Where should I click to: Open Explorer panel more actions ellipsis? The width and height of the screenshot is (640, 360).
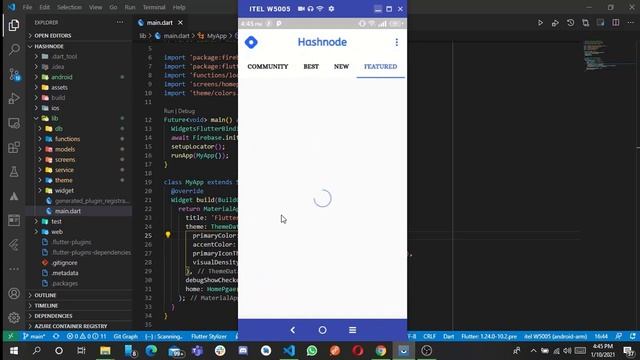(x=120, y=22)
